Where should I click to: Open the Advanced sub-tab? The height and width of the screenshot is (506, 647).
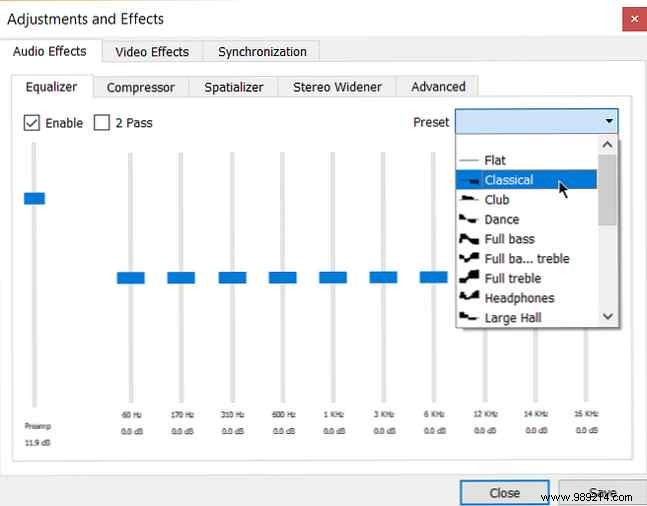[x=438, y=87]
